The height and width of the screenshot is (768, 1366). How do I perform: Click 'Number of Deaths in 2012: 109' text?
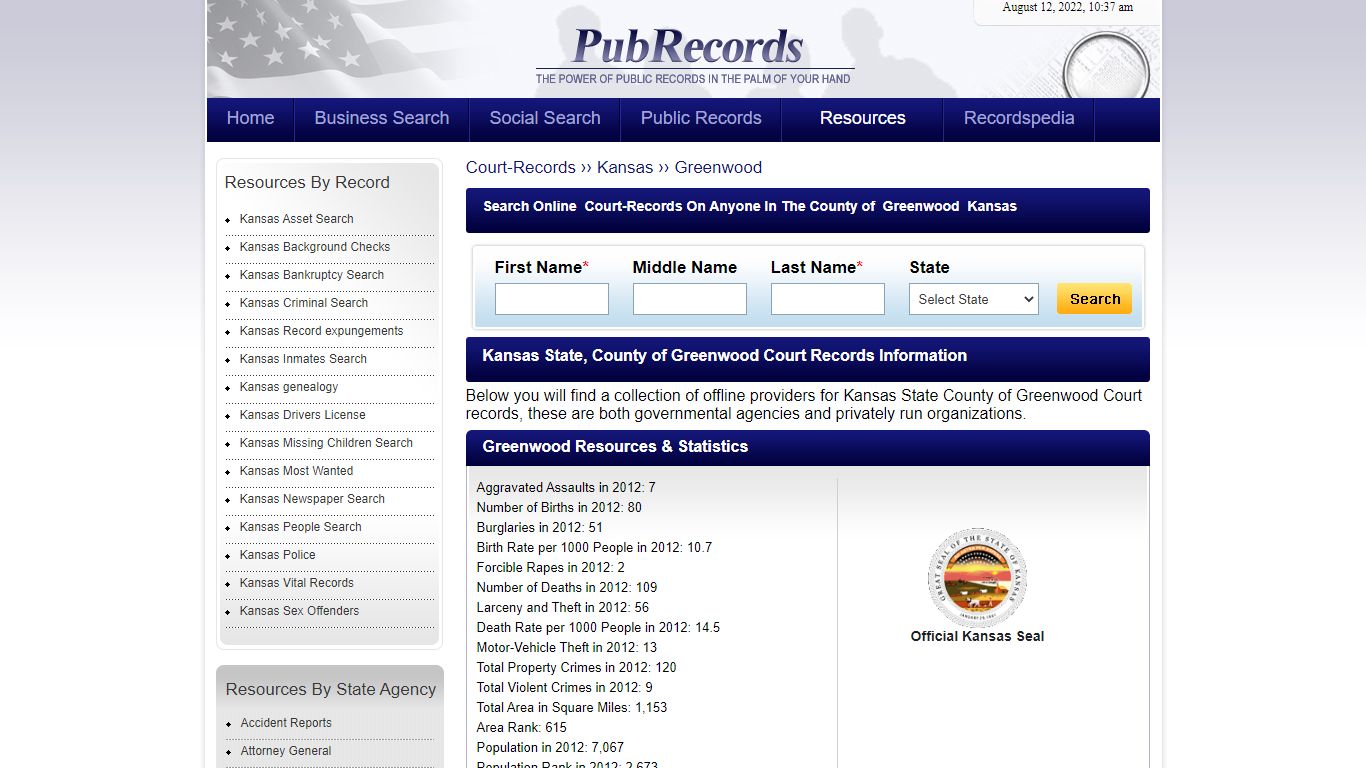pyautogui.click(x=567, y=588)
